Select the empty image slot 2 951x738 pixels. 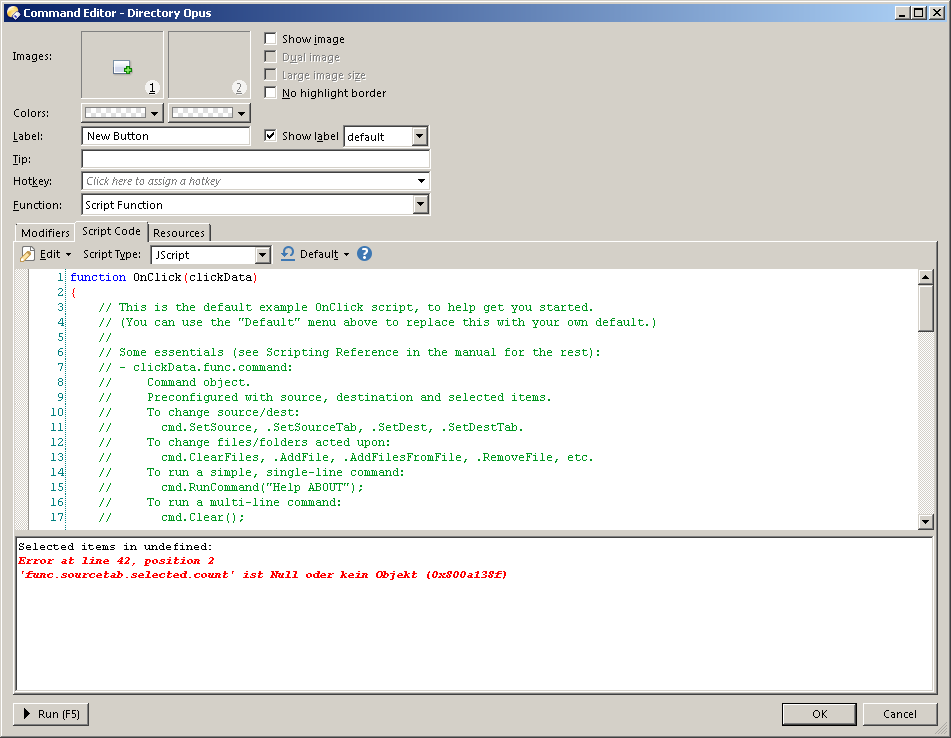[208, 62]
